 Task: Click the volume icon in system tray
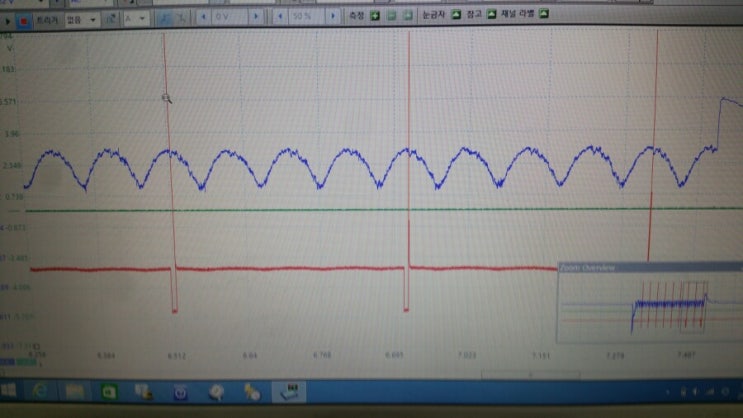[696, 391]
